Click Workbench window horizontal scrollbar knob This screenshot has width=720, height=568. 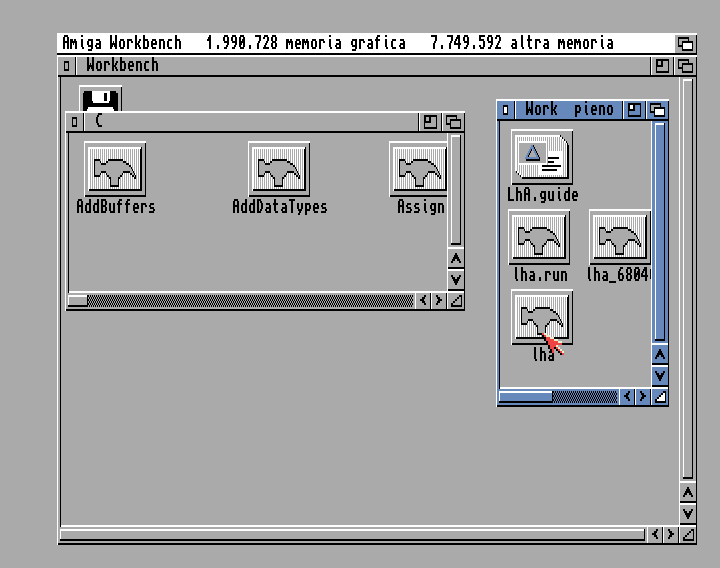(352, 534)
